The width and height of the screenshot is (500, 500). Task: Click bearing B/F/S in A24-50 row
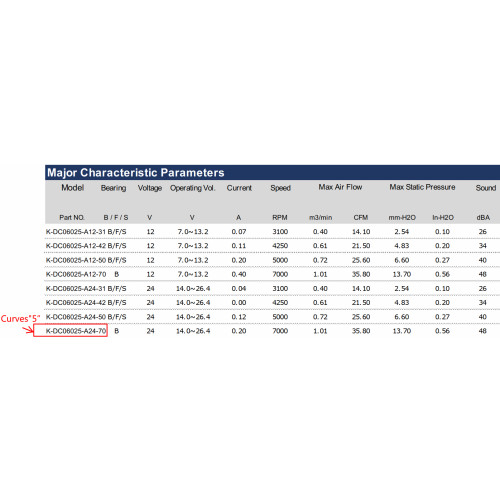pyautogui.click(x=117, y=317)
